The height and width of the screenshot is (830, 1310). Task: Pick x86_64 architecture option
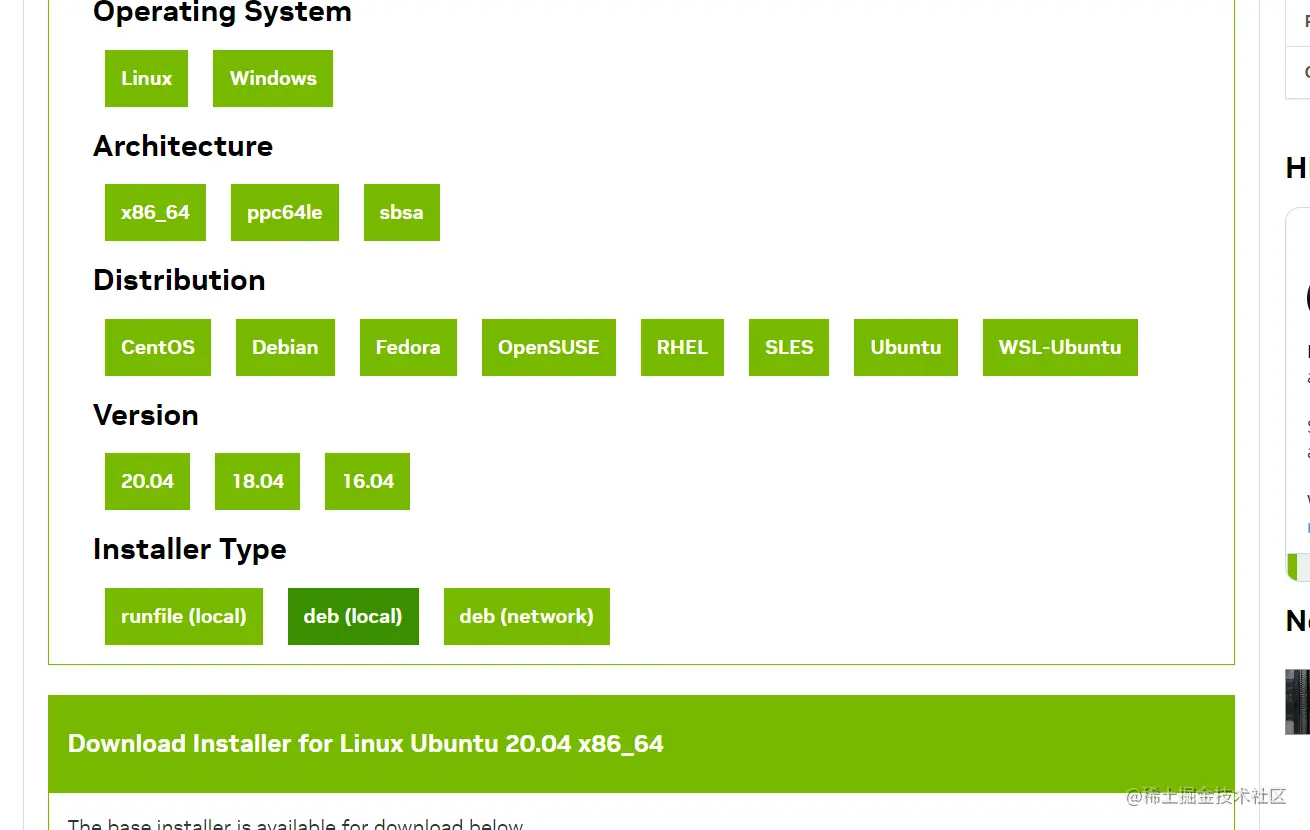155,212
